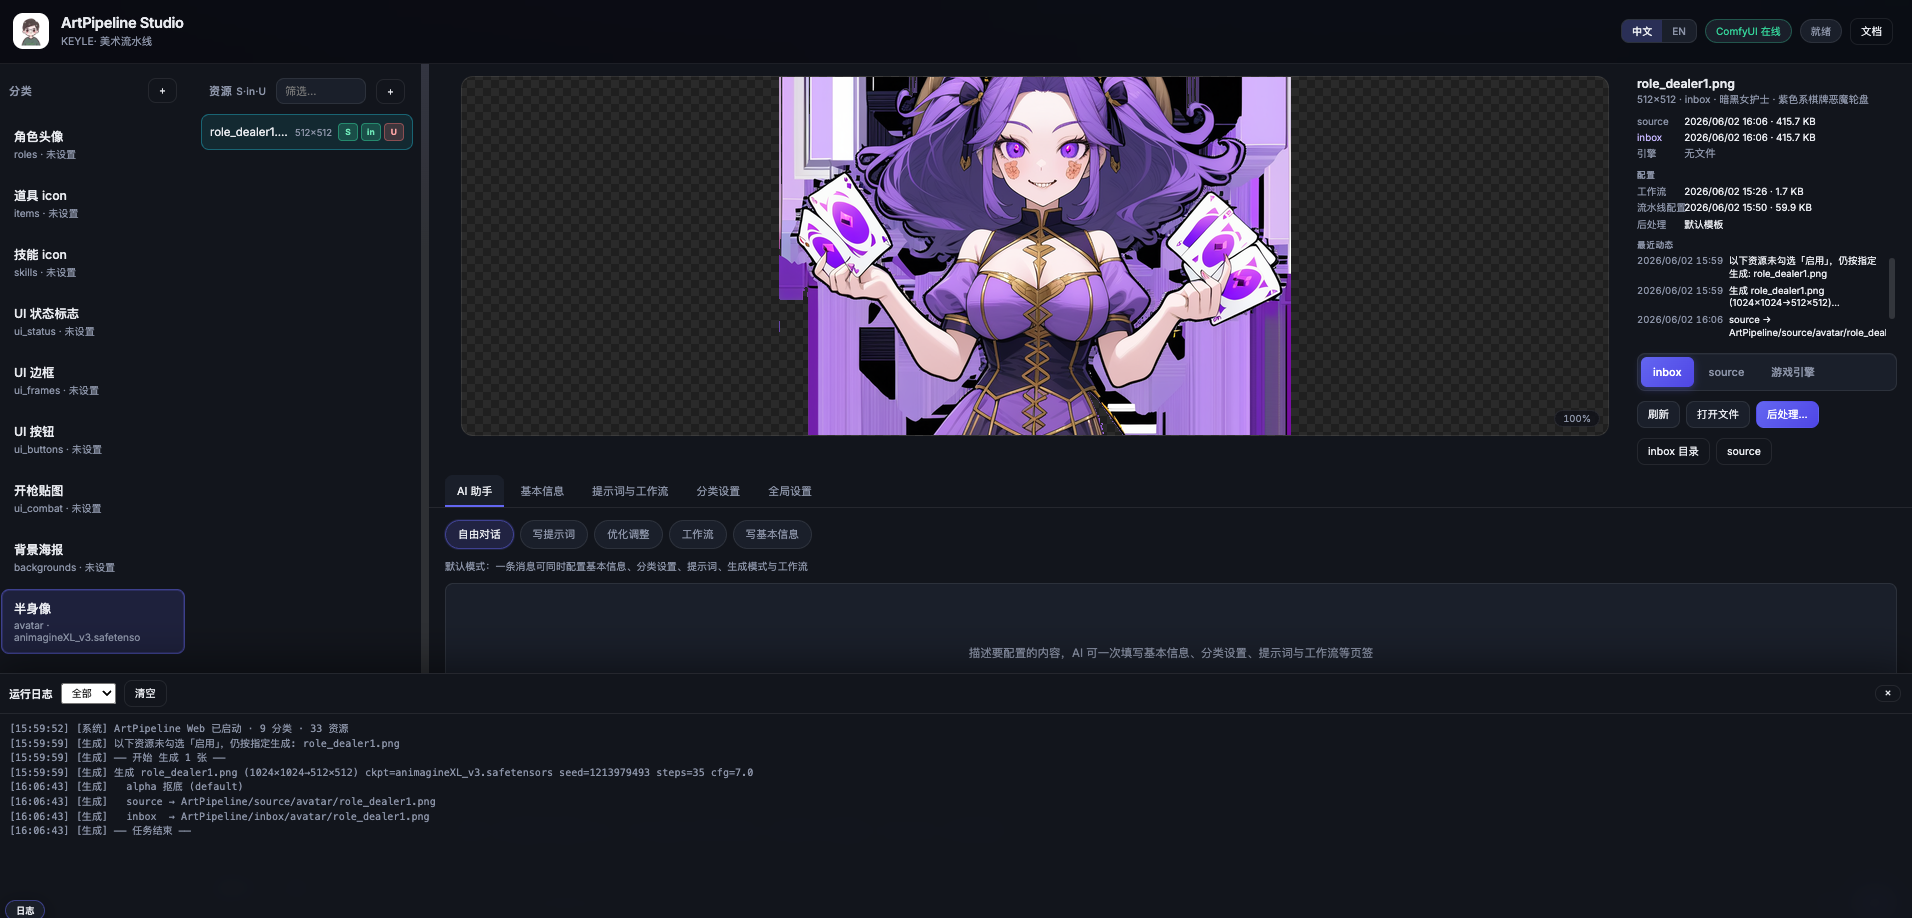Click the 打开文件 button
The height and width of the screenshot is (918, 1912).
coord(1717,414)
